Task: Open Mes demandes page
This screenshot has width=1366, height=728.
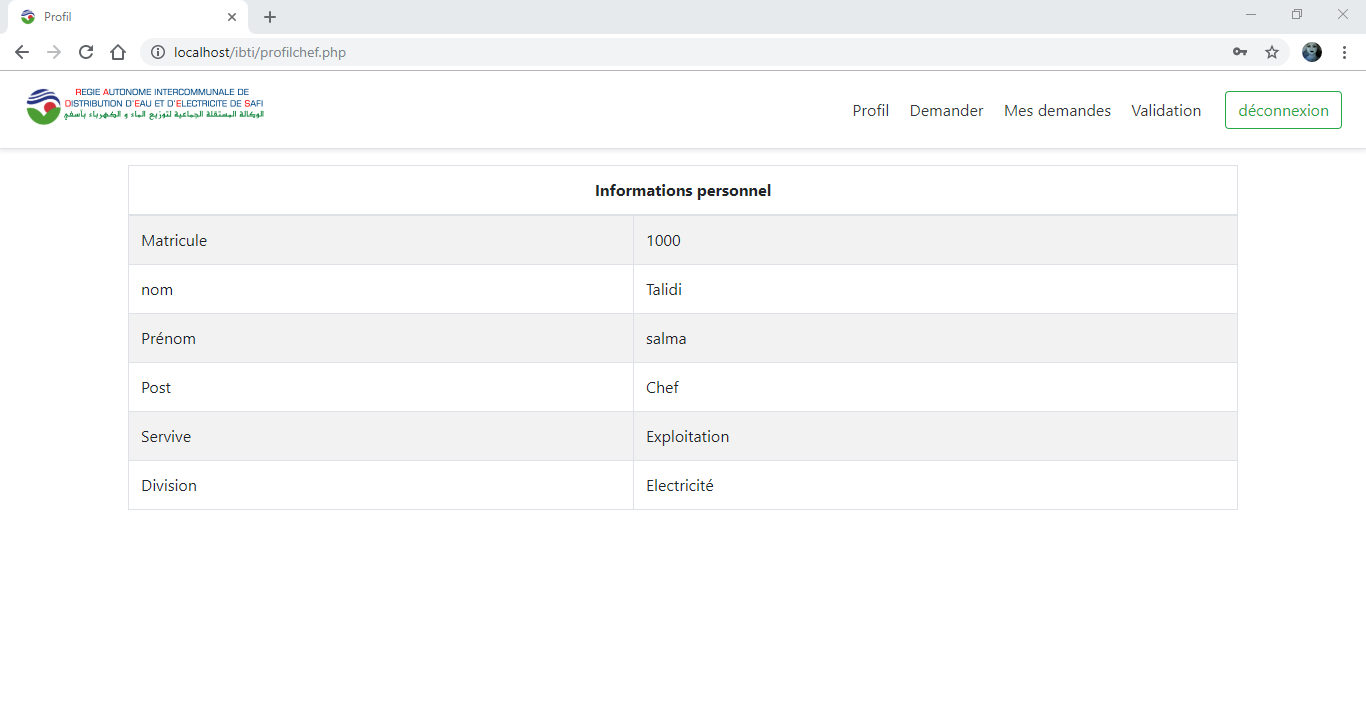Action: (1057, 110)
